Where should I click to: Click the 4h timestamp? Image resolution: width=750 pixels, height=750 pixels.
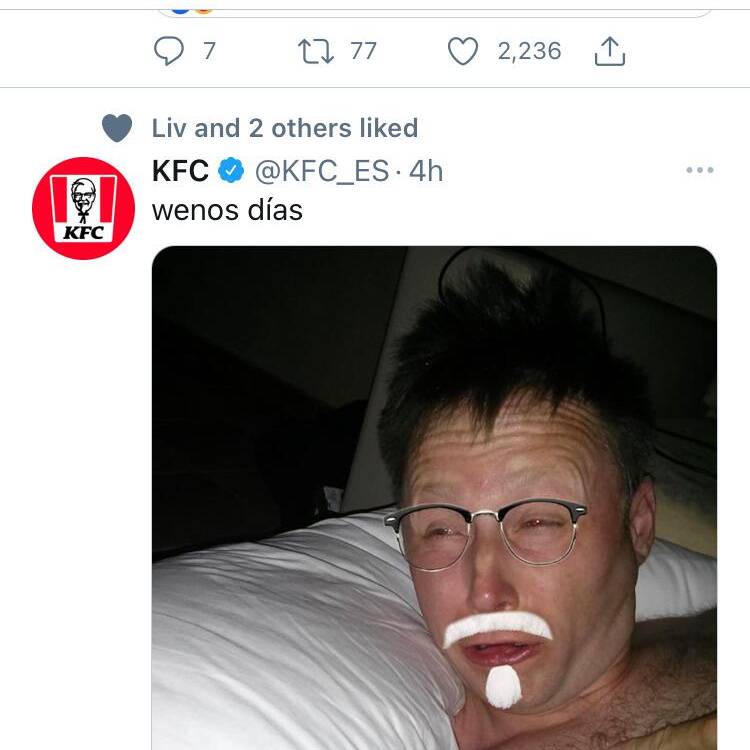(426, 171)
